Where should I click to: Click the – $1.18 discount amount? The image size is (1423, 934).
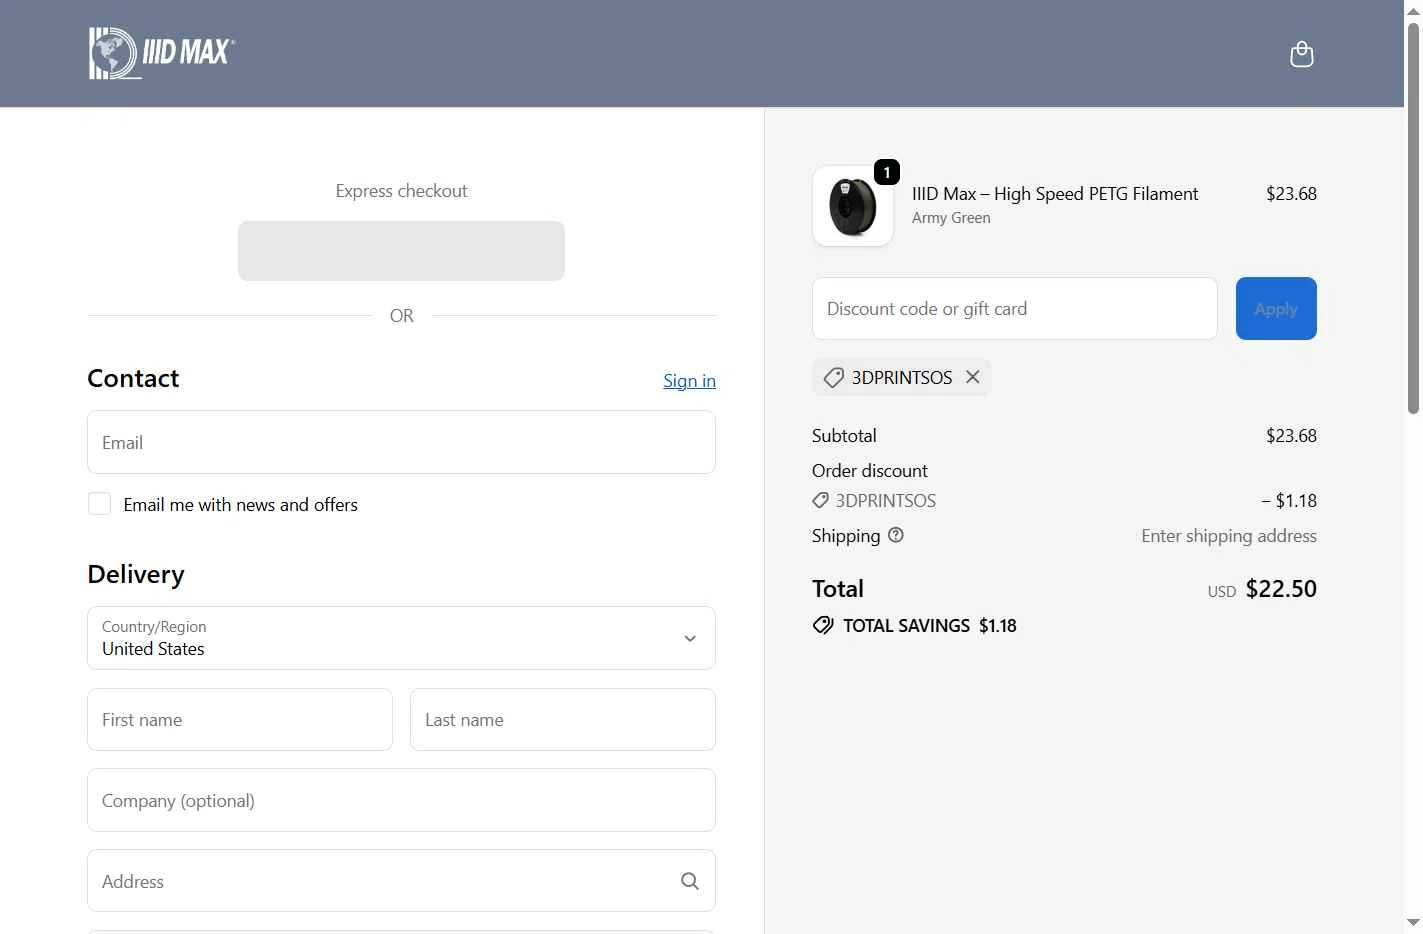[1289, 501]
